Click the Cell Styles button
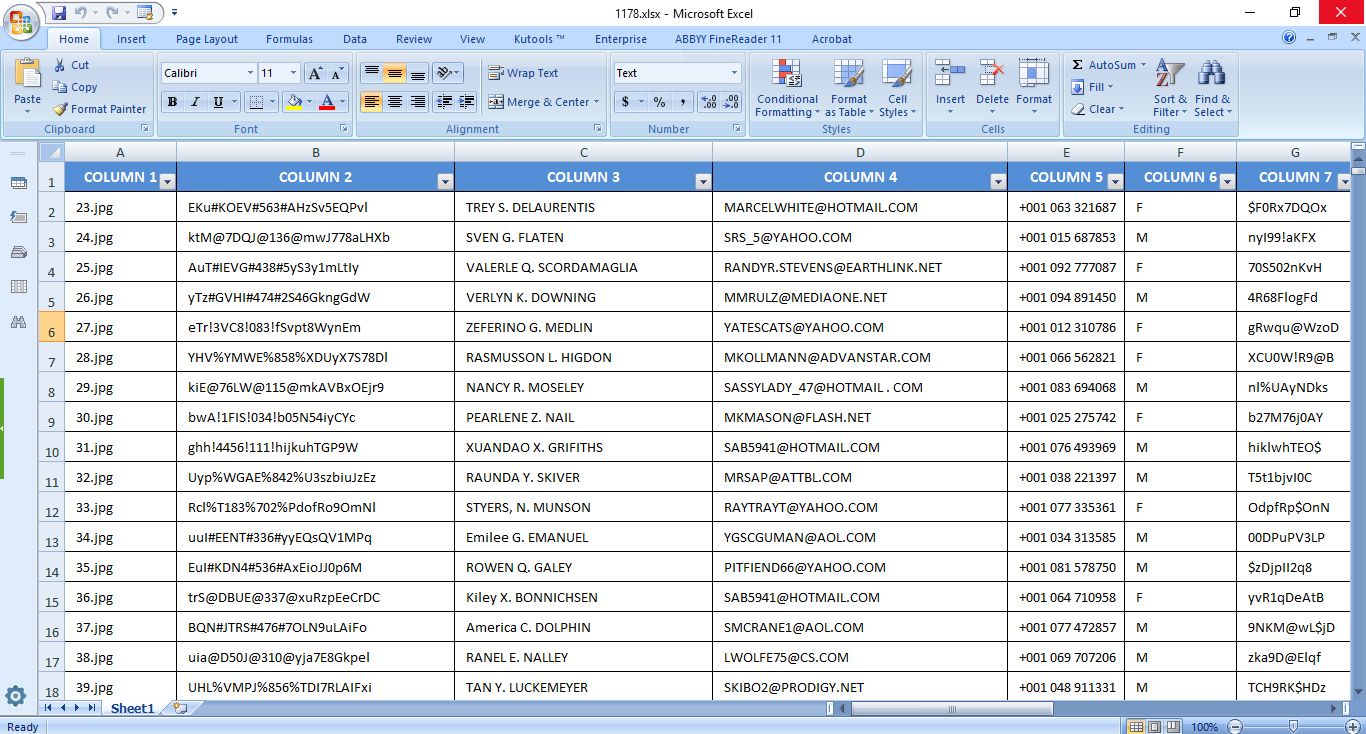 pos(897,89)
